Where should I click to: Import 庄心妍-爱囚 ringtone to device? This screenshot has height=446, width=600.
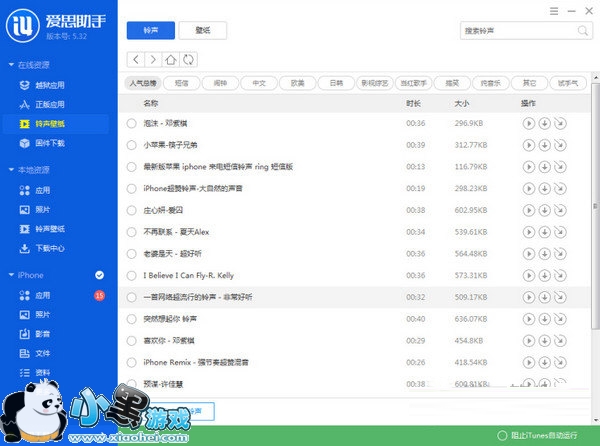(x=559, y=210)
